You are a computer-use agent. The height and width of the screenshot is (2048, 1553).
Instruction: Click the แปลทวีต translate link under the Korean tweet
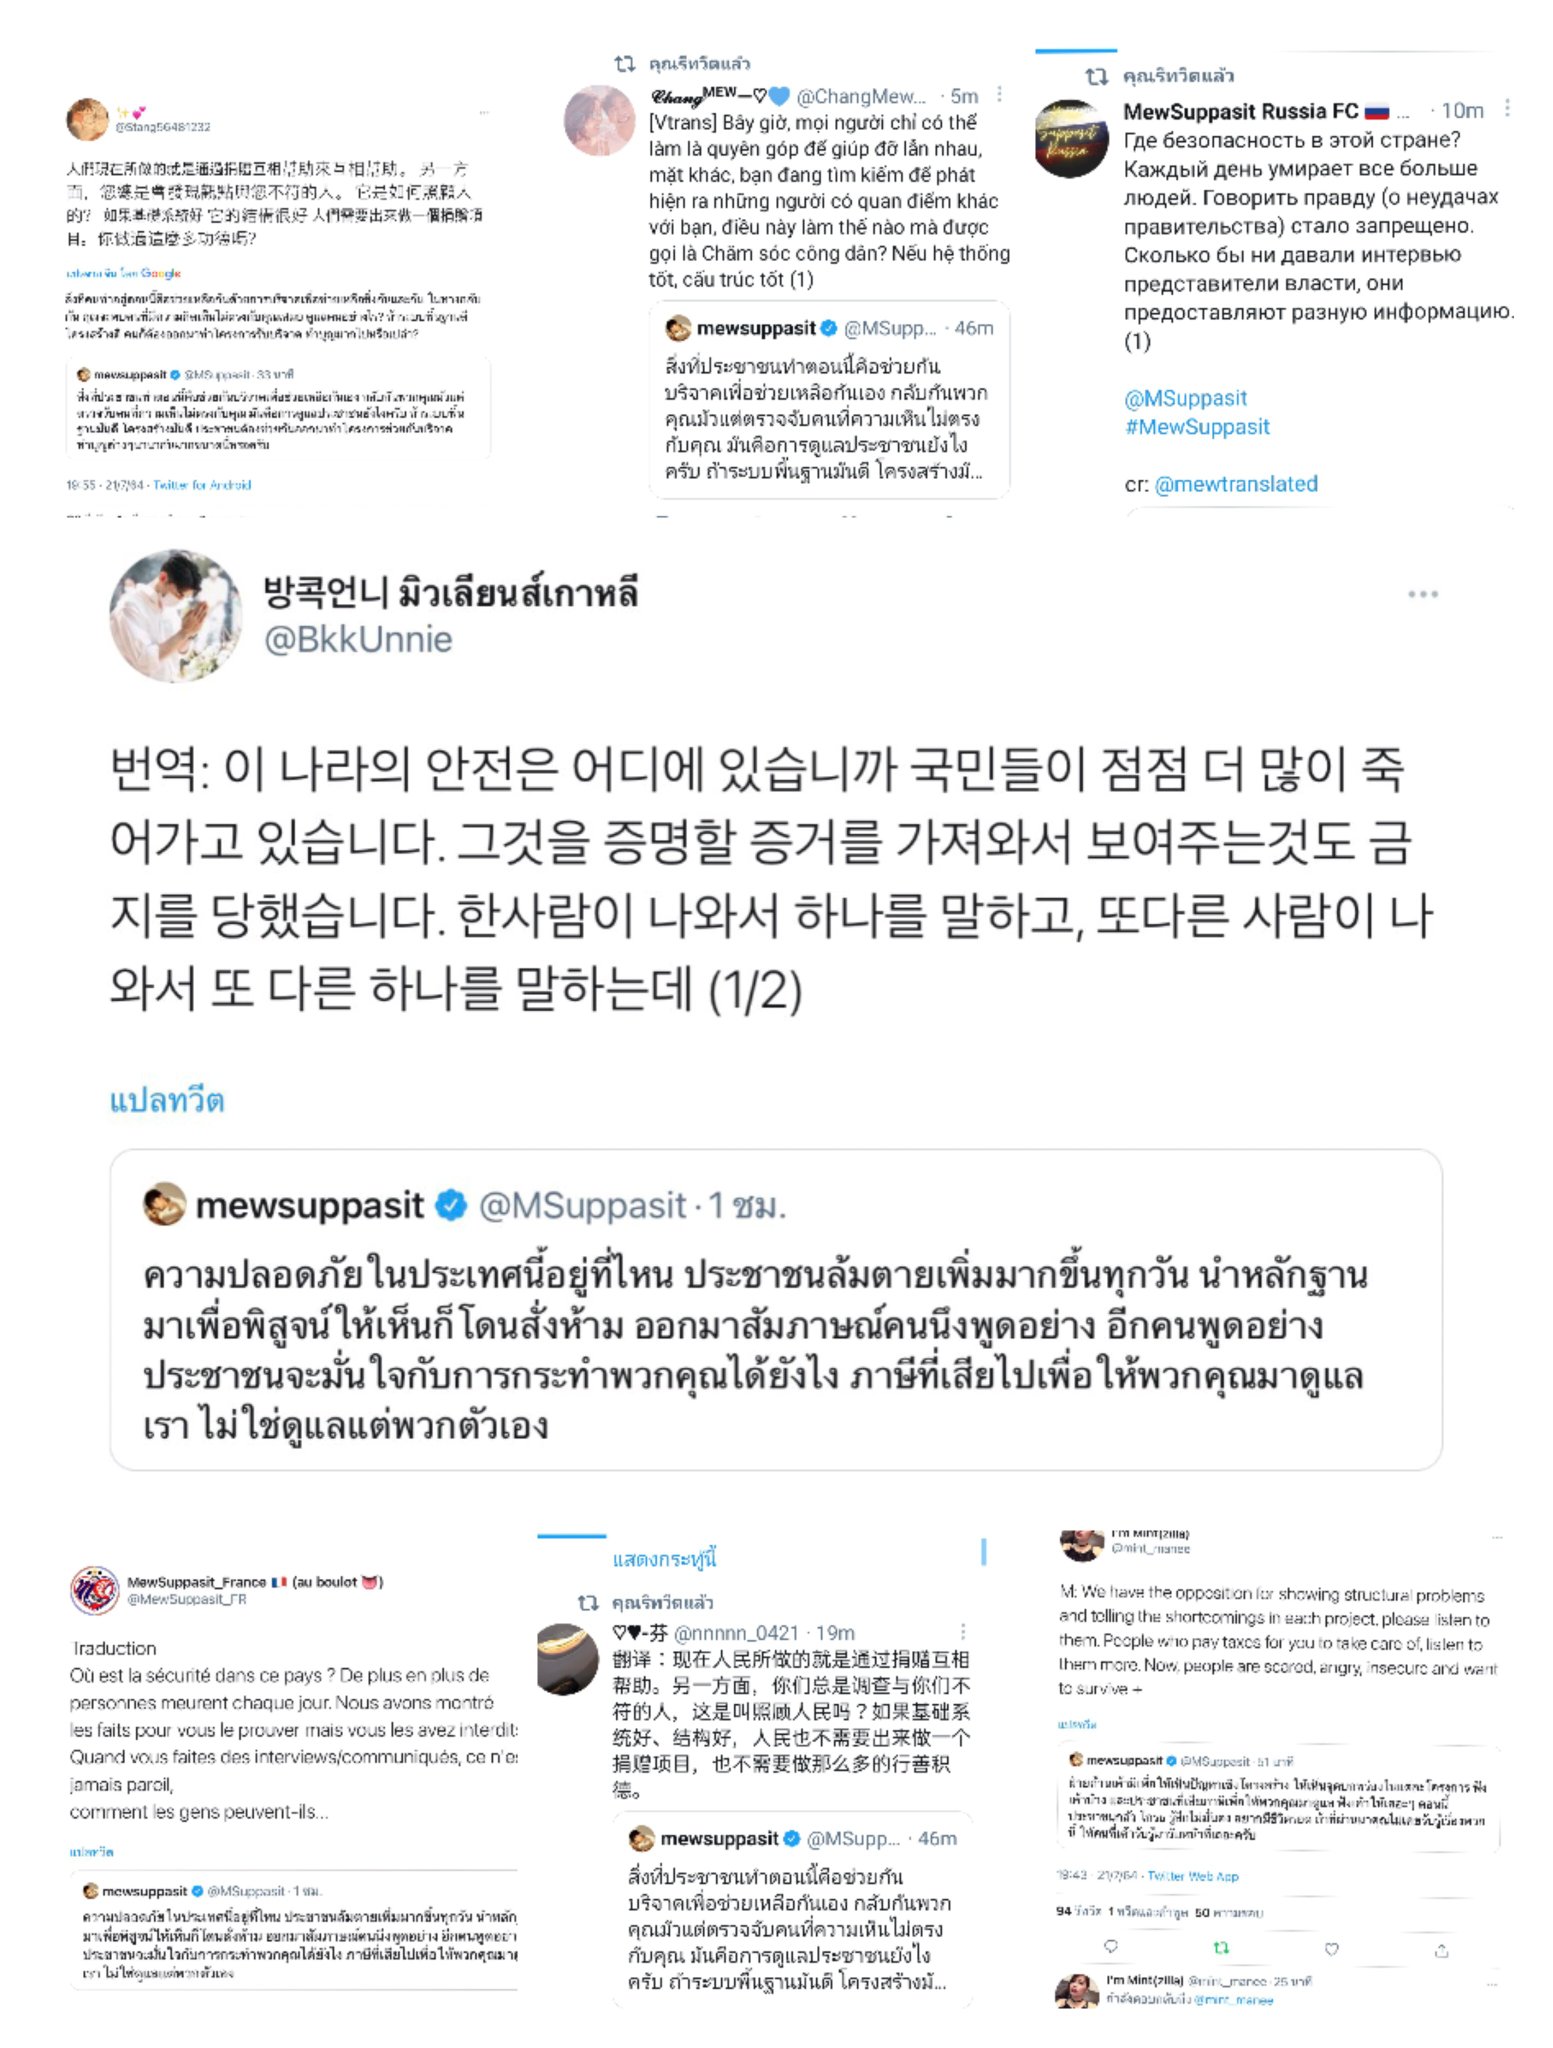click(167, 1100)
